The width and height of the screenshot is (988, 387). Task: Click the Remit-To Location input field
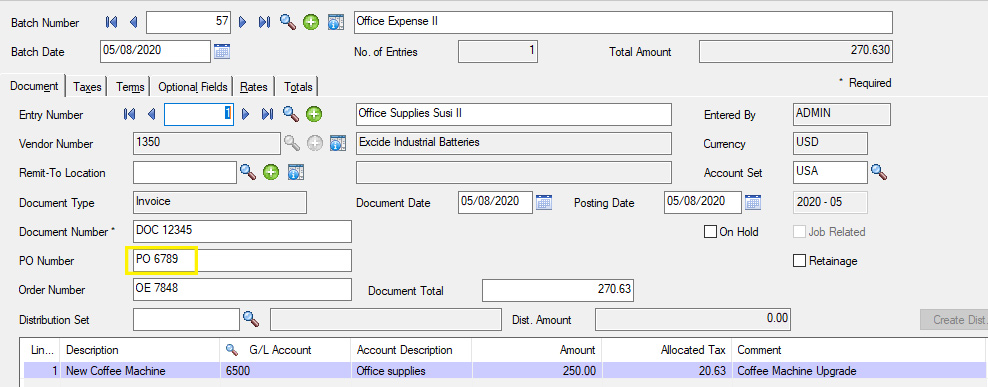(x=185, y=172)
